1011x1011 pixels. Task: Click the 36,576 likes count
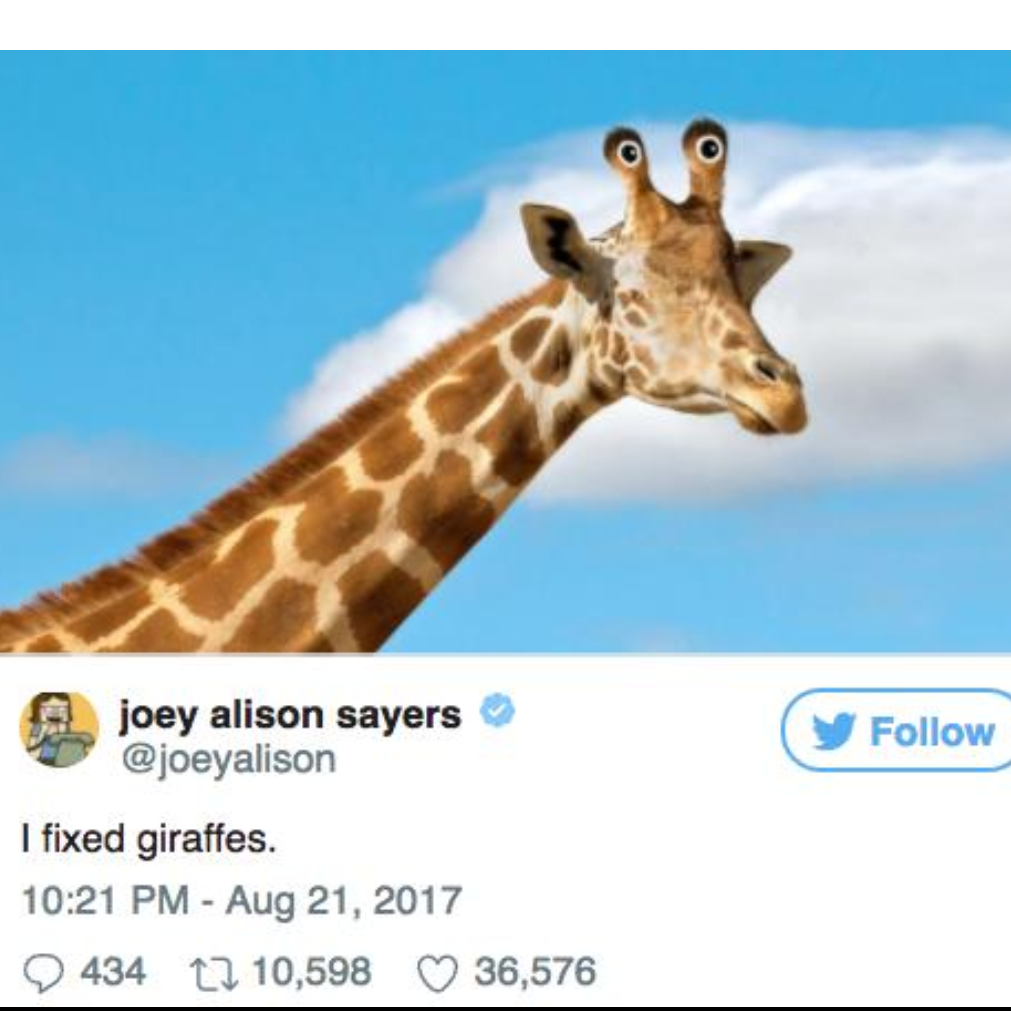[x=535, y=972]
